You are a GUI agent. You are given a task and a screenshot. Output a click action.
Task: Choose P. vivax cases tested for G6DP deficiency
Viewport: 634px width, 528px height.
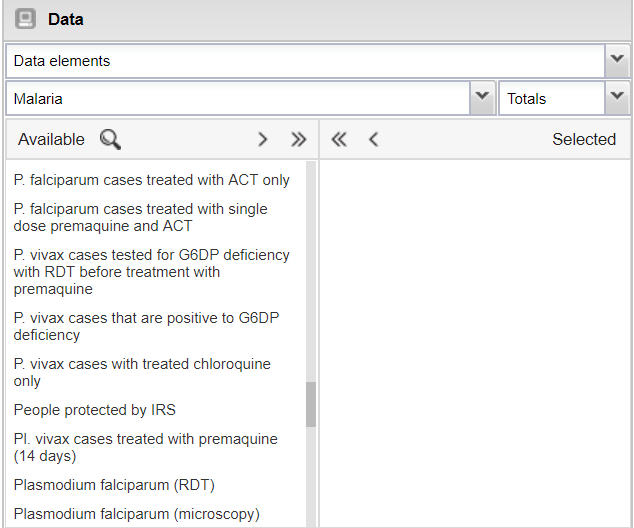(151, 272)
